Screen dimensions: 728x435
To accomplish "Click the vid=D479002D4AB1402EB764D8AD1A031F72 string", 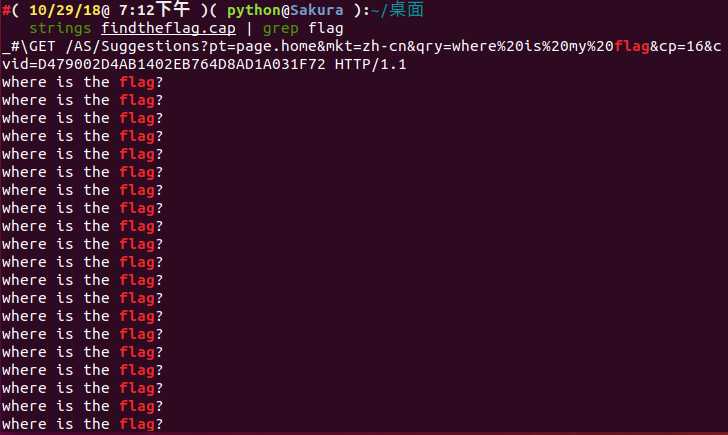I will [x=164, y=65].
